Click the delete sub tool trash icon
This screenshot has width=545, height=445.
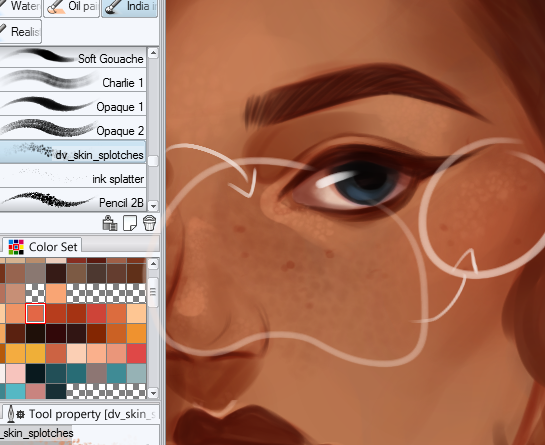coord(149,223)
